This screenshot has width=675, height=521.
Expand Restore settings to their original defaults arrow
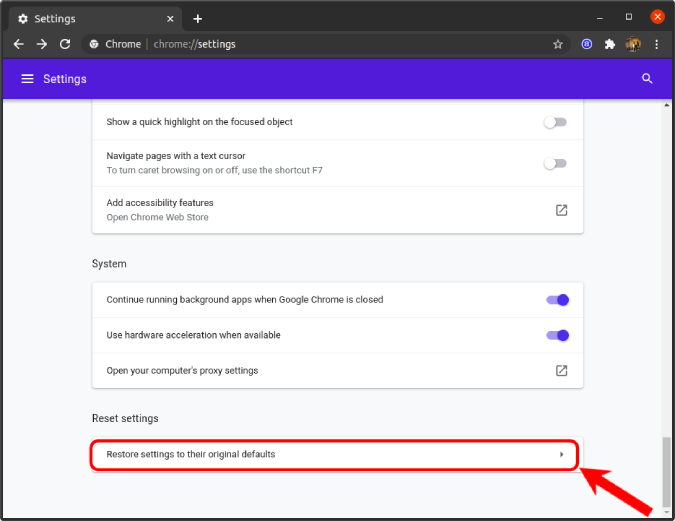click(561, 454)
